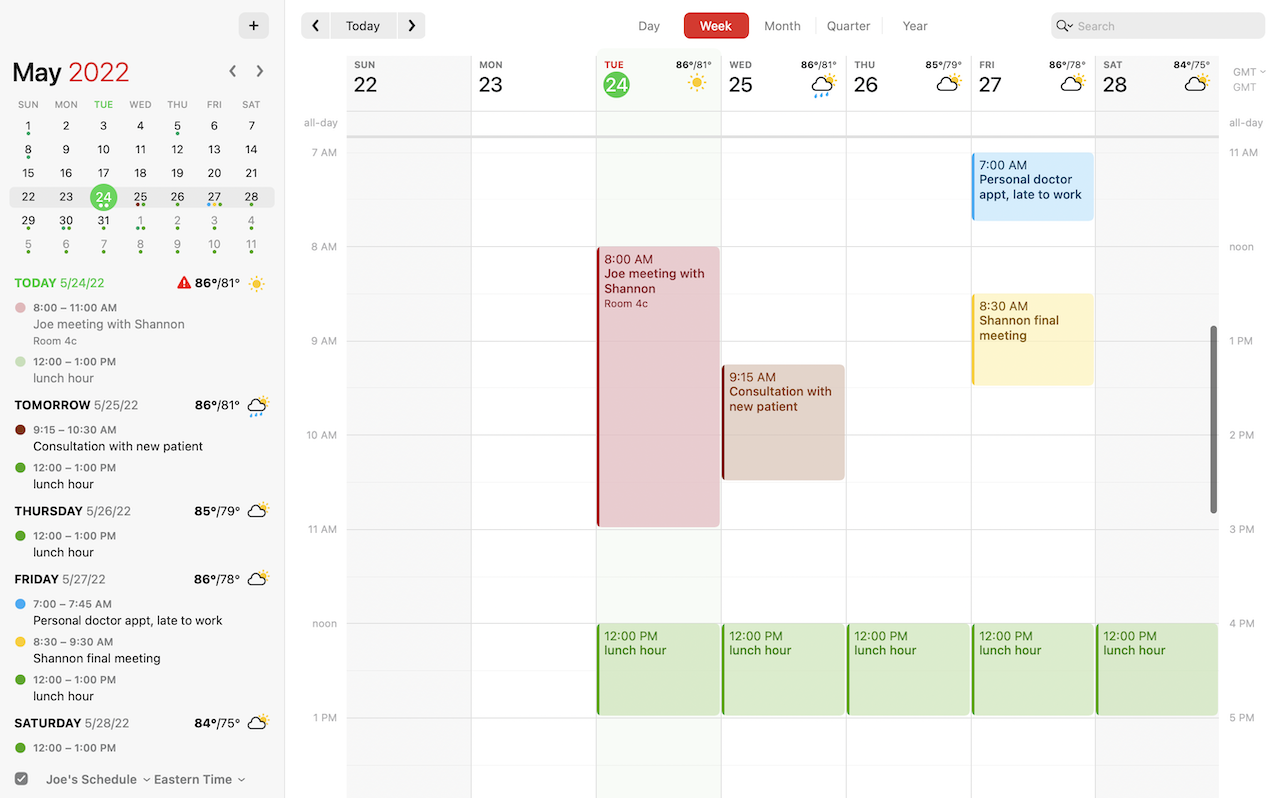1280x798 pixels.
Task: Open the Joe's Schedule calendar set dropdown
Action: click(x=98, y=779)
